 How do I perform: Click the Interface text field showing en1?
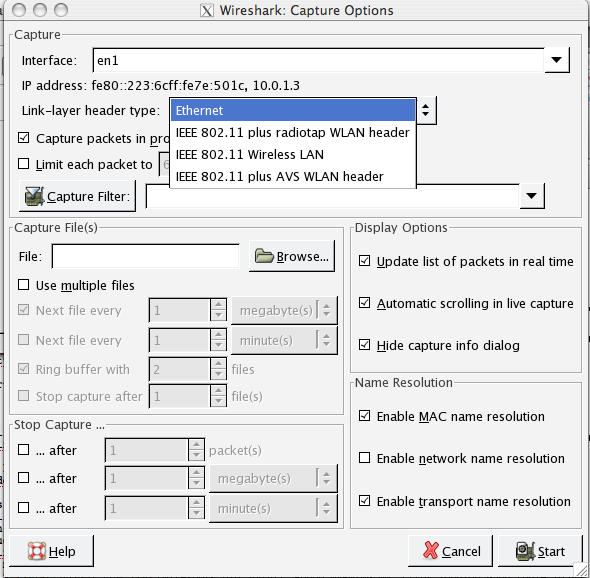[318, 60]
